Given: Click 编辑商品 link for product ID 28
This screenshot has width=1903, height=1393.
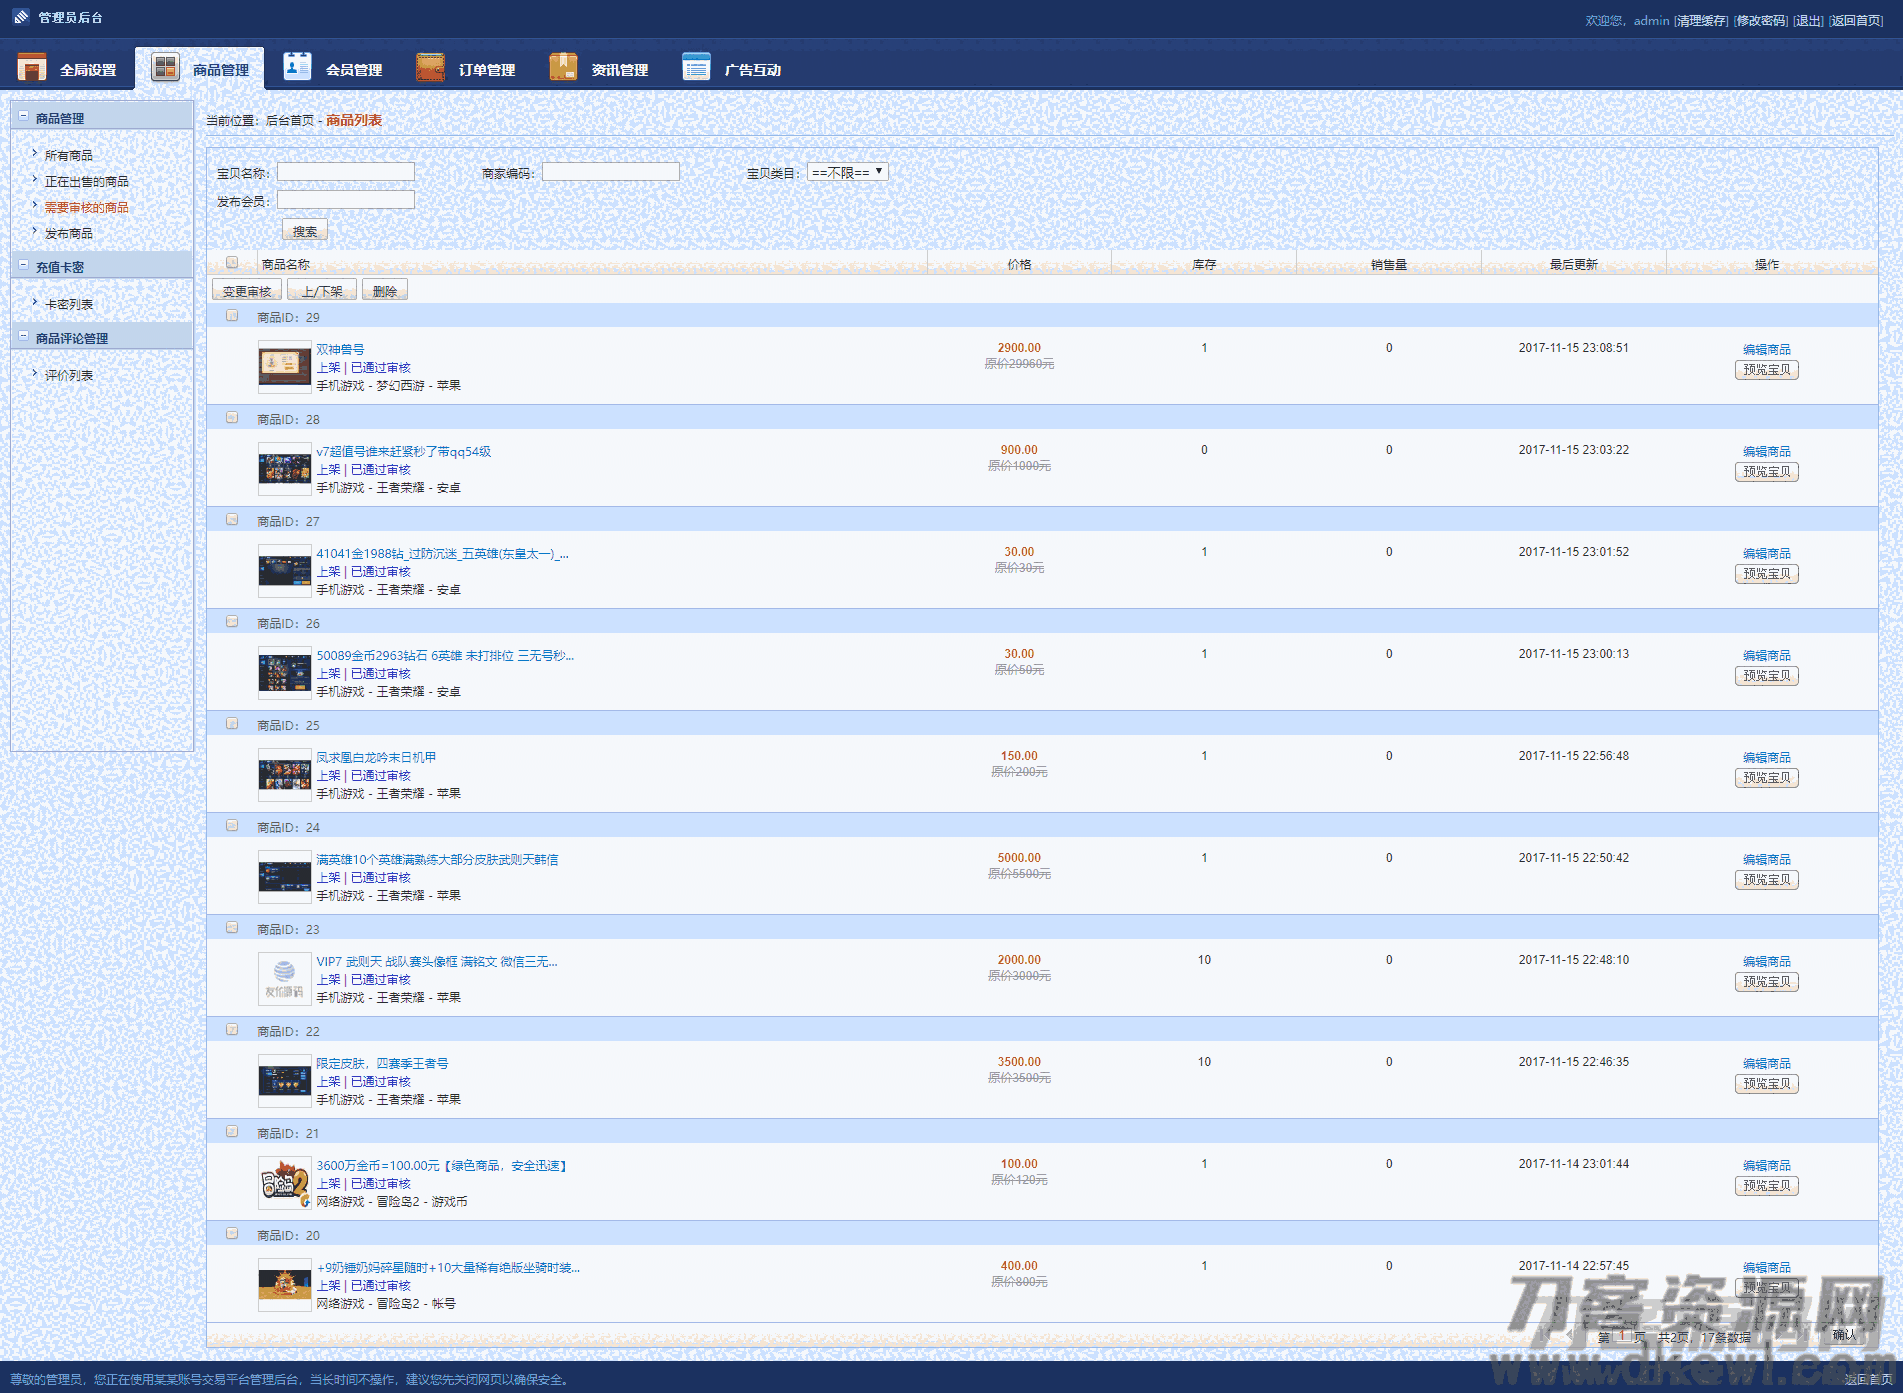Looking at the screenshot, I should [x=1766, y=452].
